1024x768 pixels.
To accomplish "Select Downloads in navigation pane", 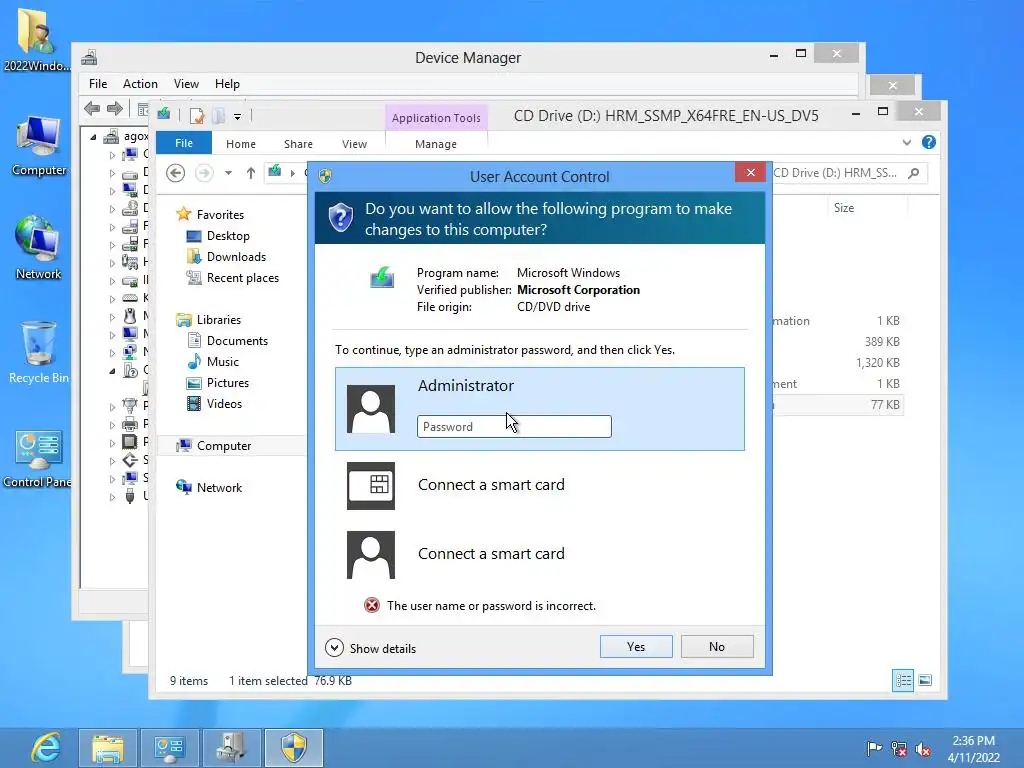I will 236,257.
